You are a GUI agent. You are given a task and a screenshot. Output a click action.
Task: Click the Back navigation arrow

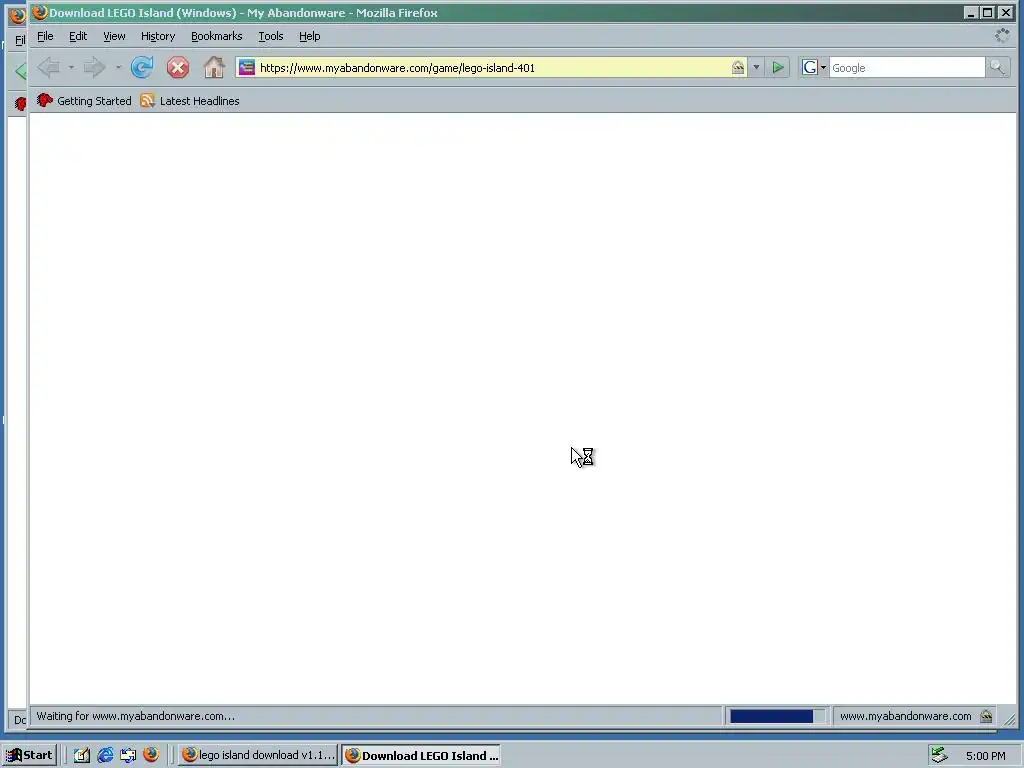coord(49,67)
